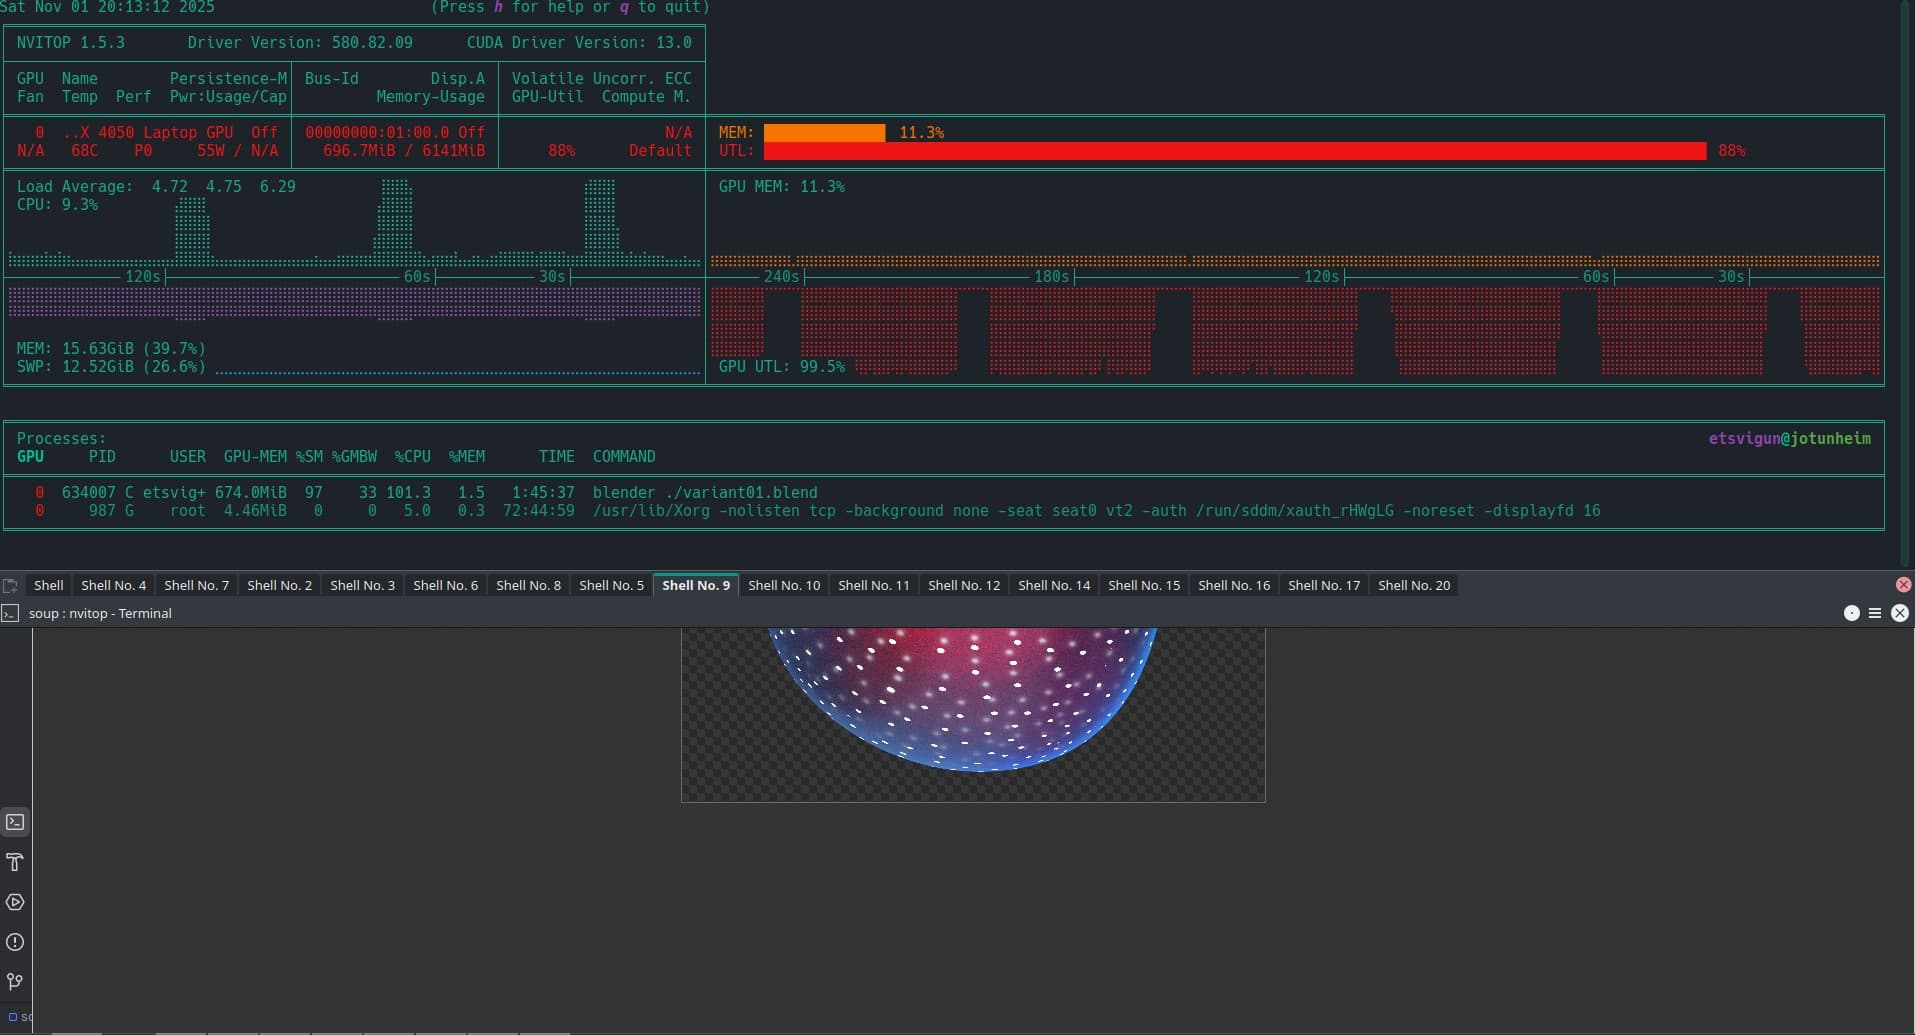Switch to the Shell No. 17 tab

(1323, 585)
